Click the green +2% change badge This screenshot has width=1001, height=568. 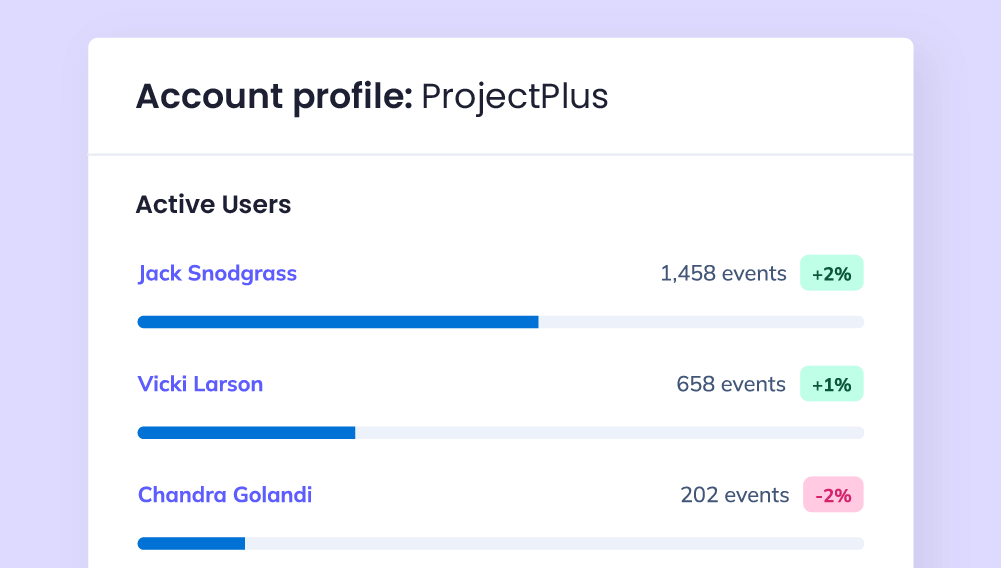(831, 274)
